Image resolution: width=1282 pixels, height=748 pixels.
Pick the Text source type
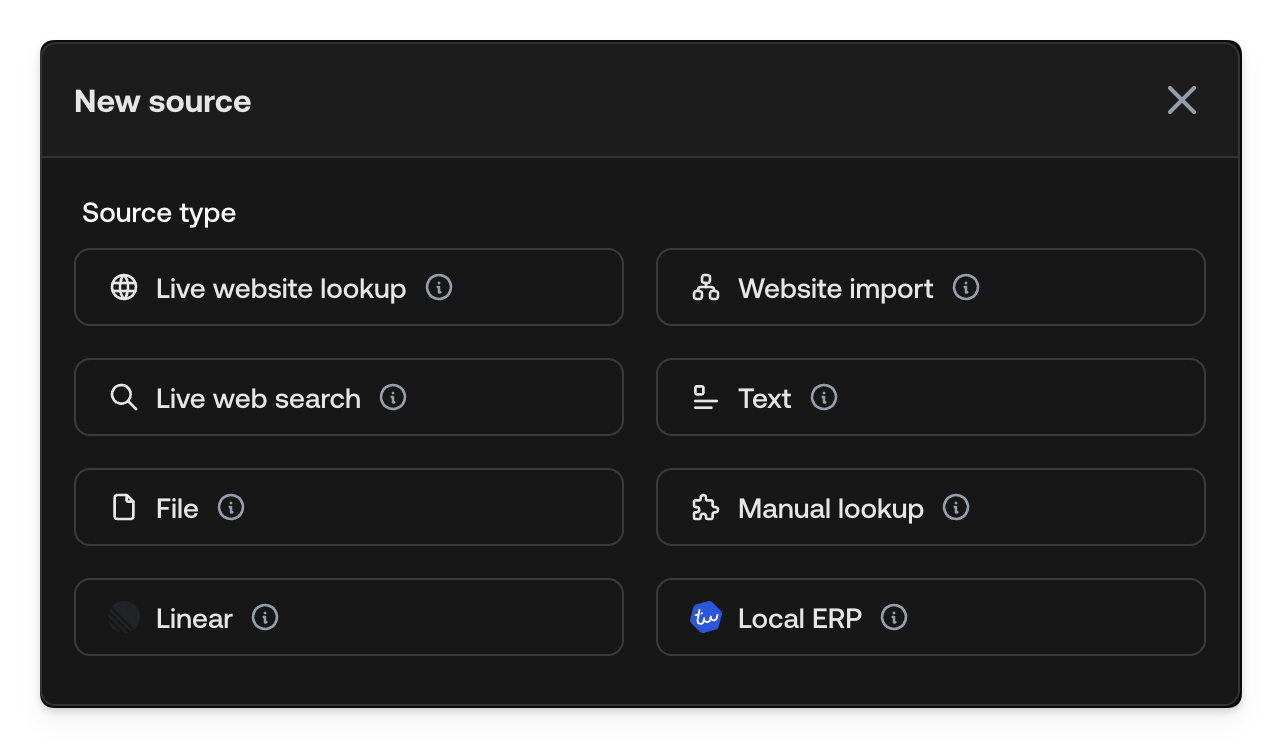[x=931, y=397]
